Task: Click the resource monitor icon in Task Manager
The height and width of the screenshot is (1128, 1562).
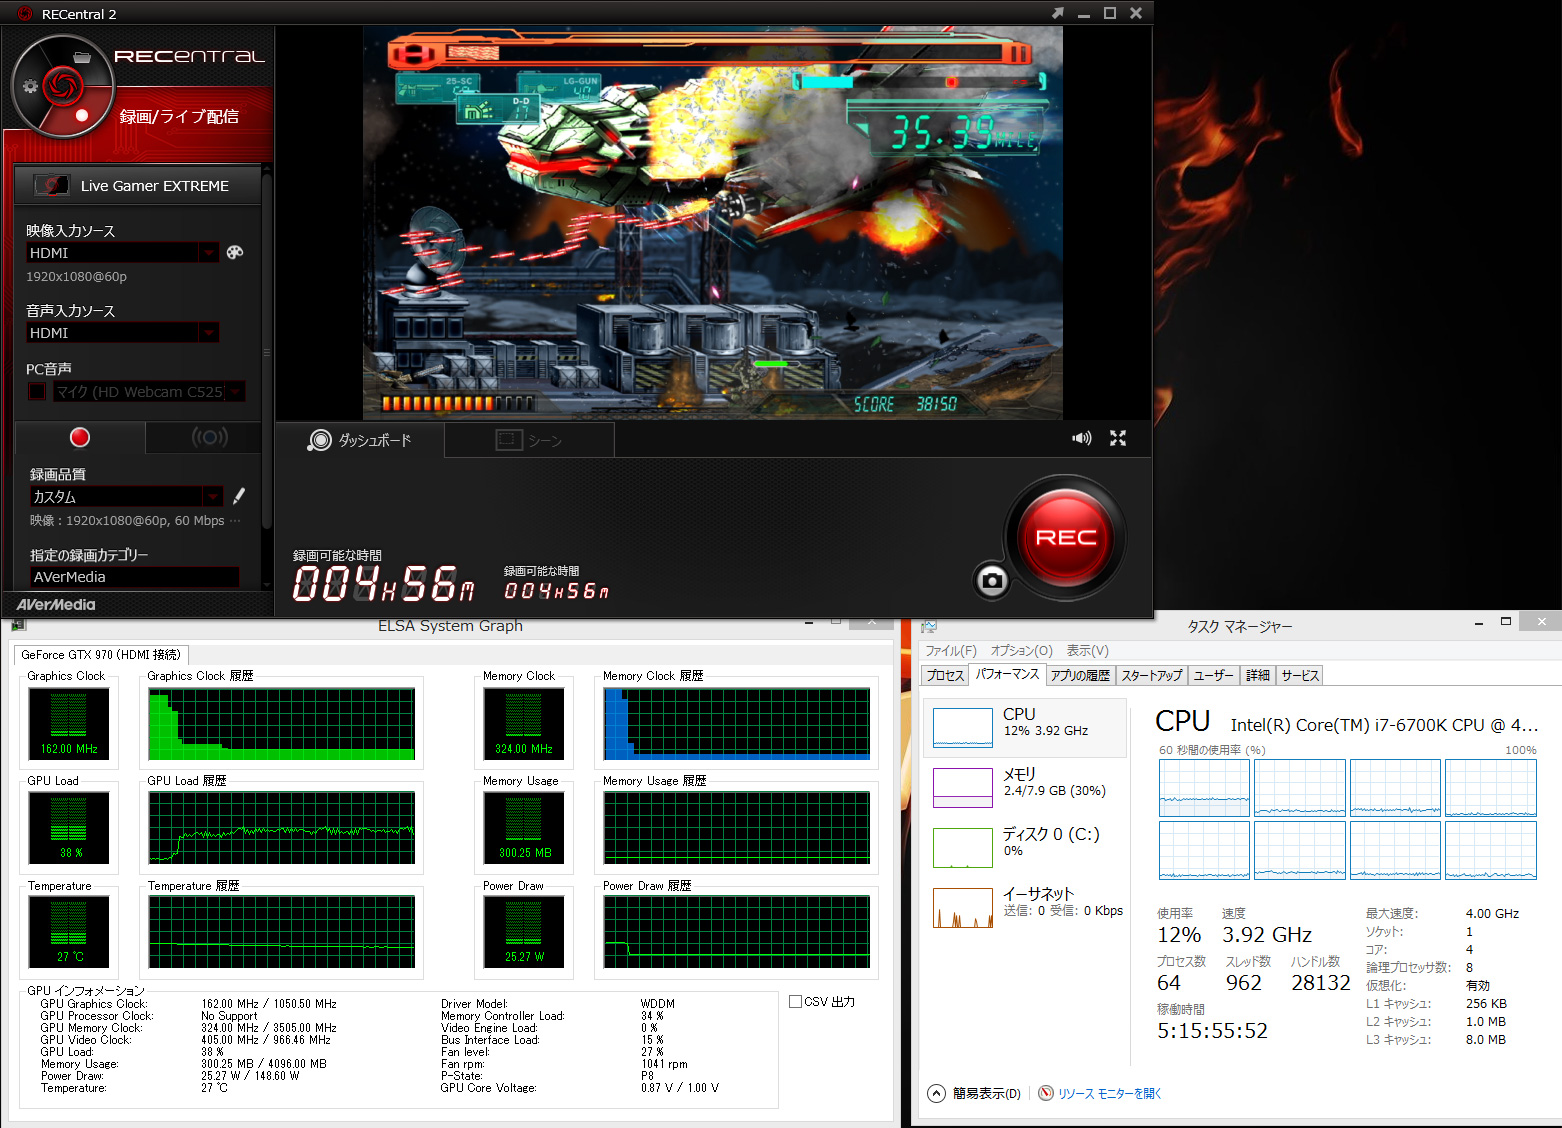Action: (1046, 1093)
